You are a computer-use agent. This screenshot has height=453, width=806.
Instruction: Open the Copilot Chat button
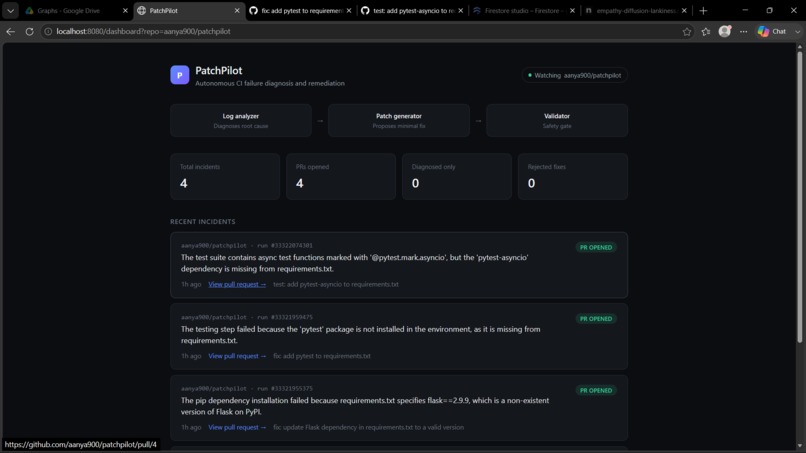tap(772, 31)
